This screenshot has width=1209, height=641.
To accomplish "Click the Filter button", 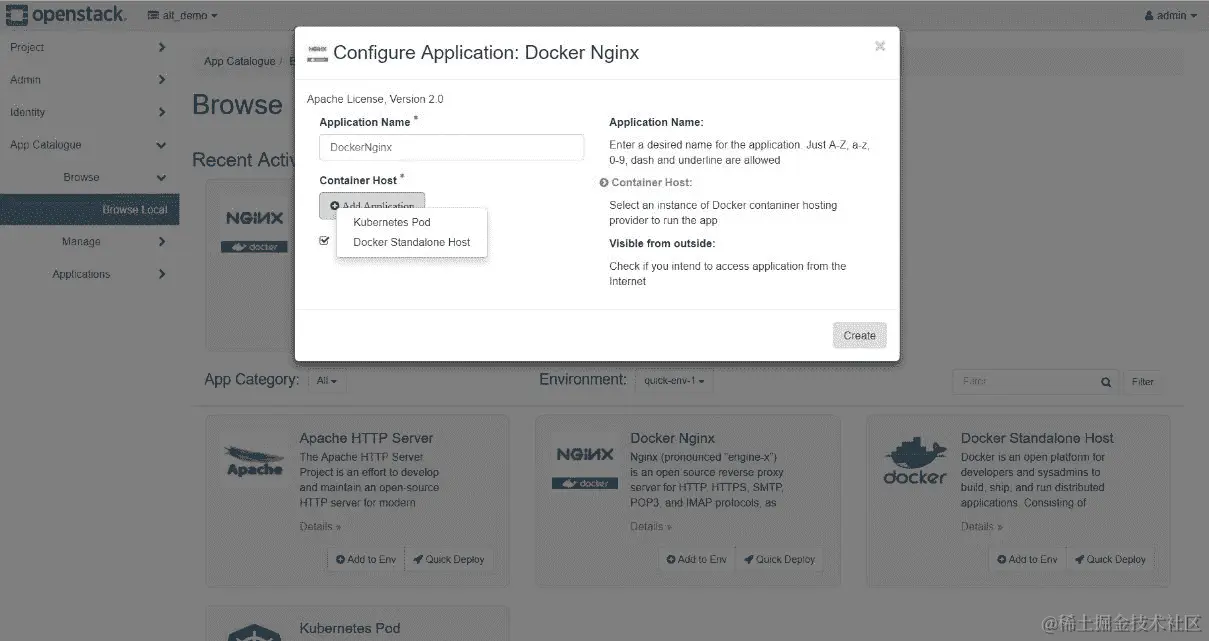I will [1143, 381].
